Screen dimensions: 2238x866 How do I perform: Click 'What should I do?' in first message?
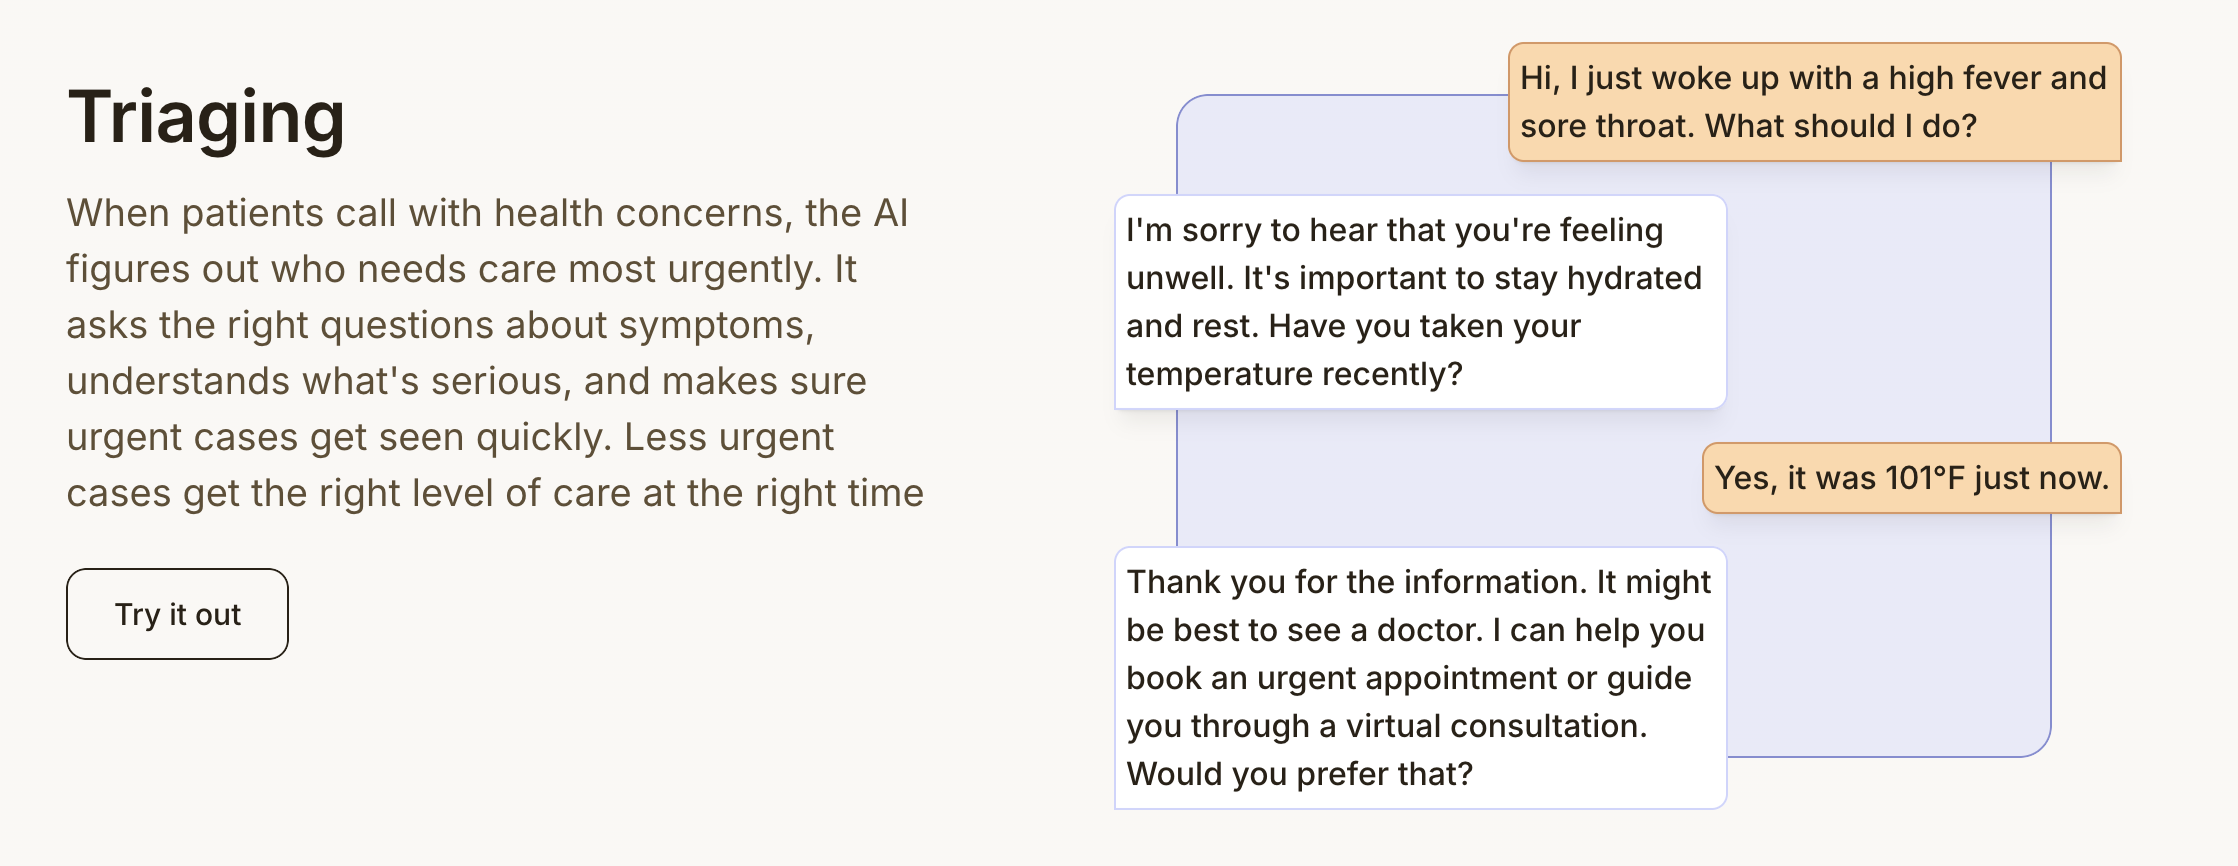[1840, 126]
